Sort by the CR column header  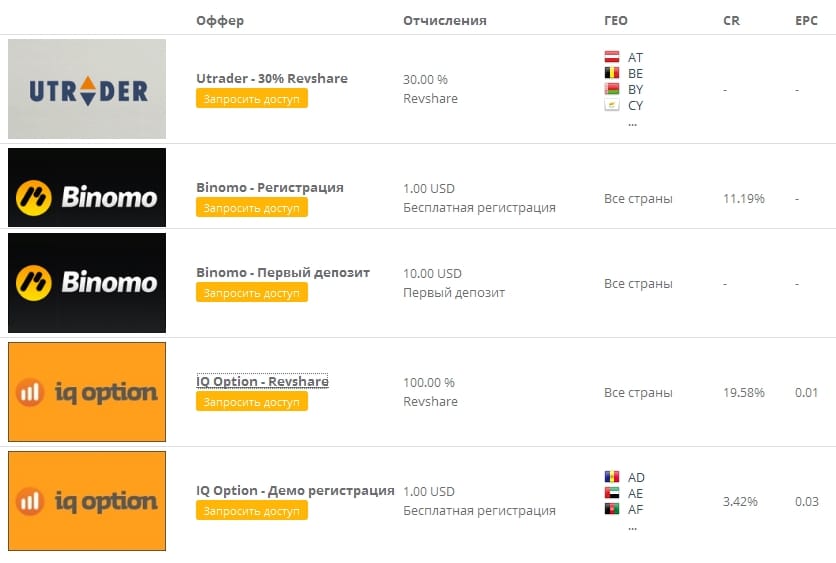click(x=732, y=20)
